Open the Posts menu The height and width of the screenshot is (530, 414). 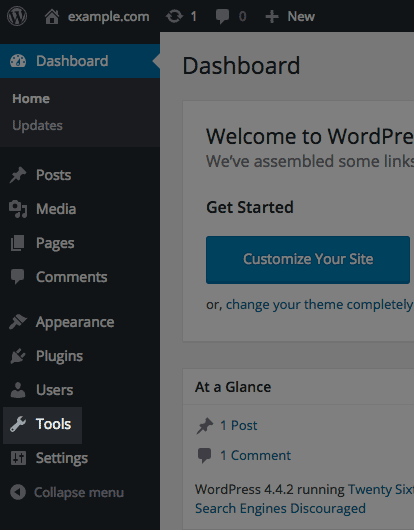pos(53,175)
